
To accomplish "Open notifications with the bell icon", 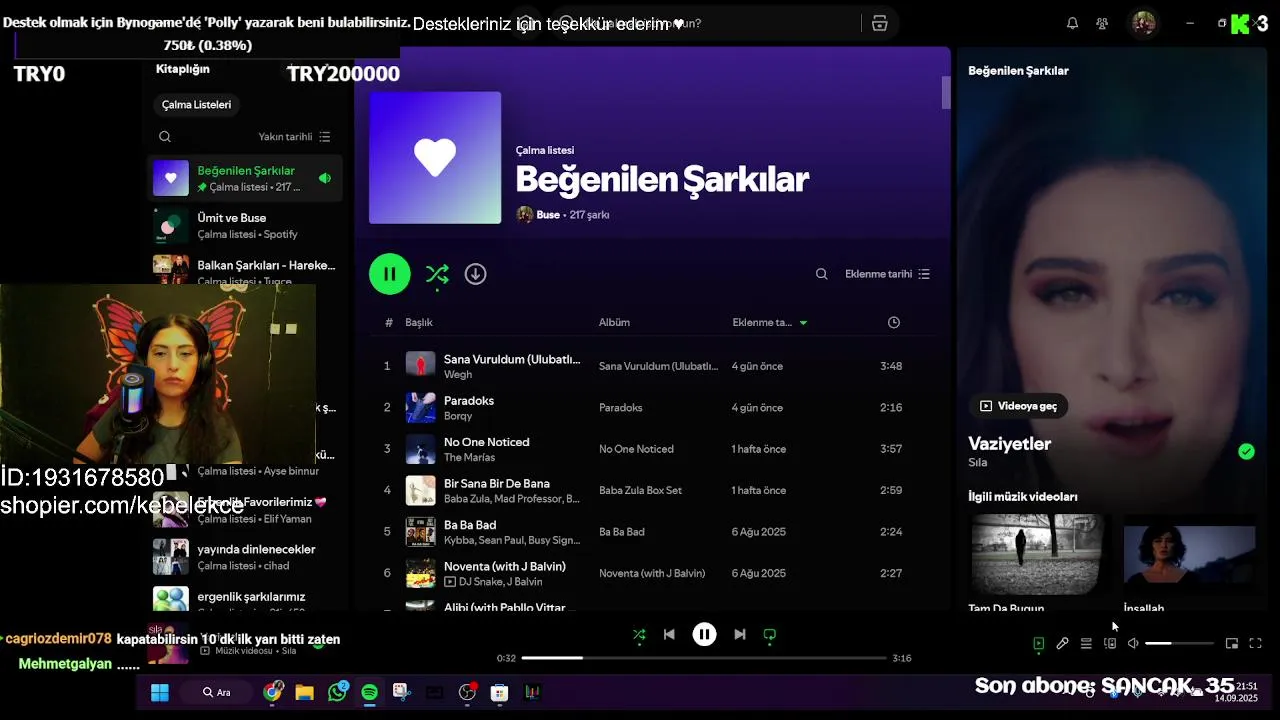I will (x=1072, y=23).
